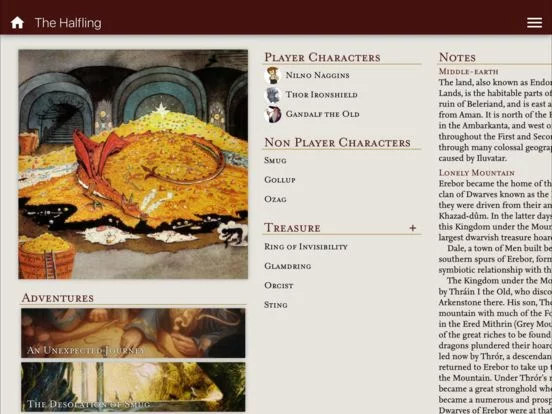Open the Smug non-player character

275,161
